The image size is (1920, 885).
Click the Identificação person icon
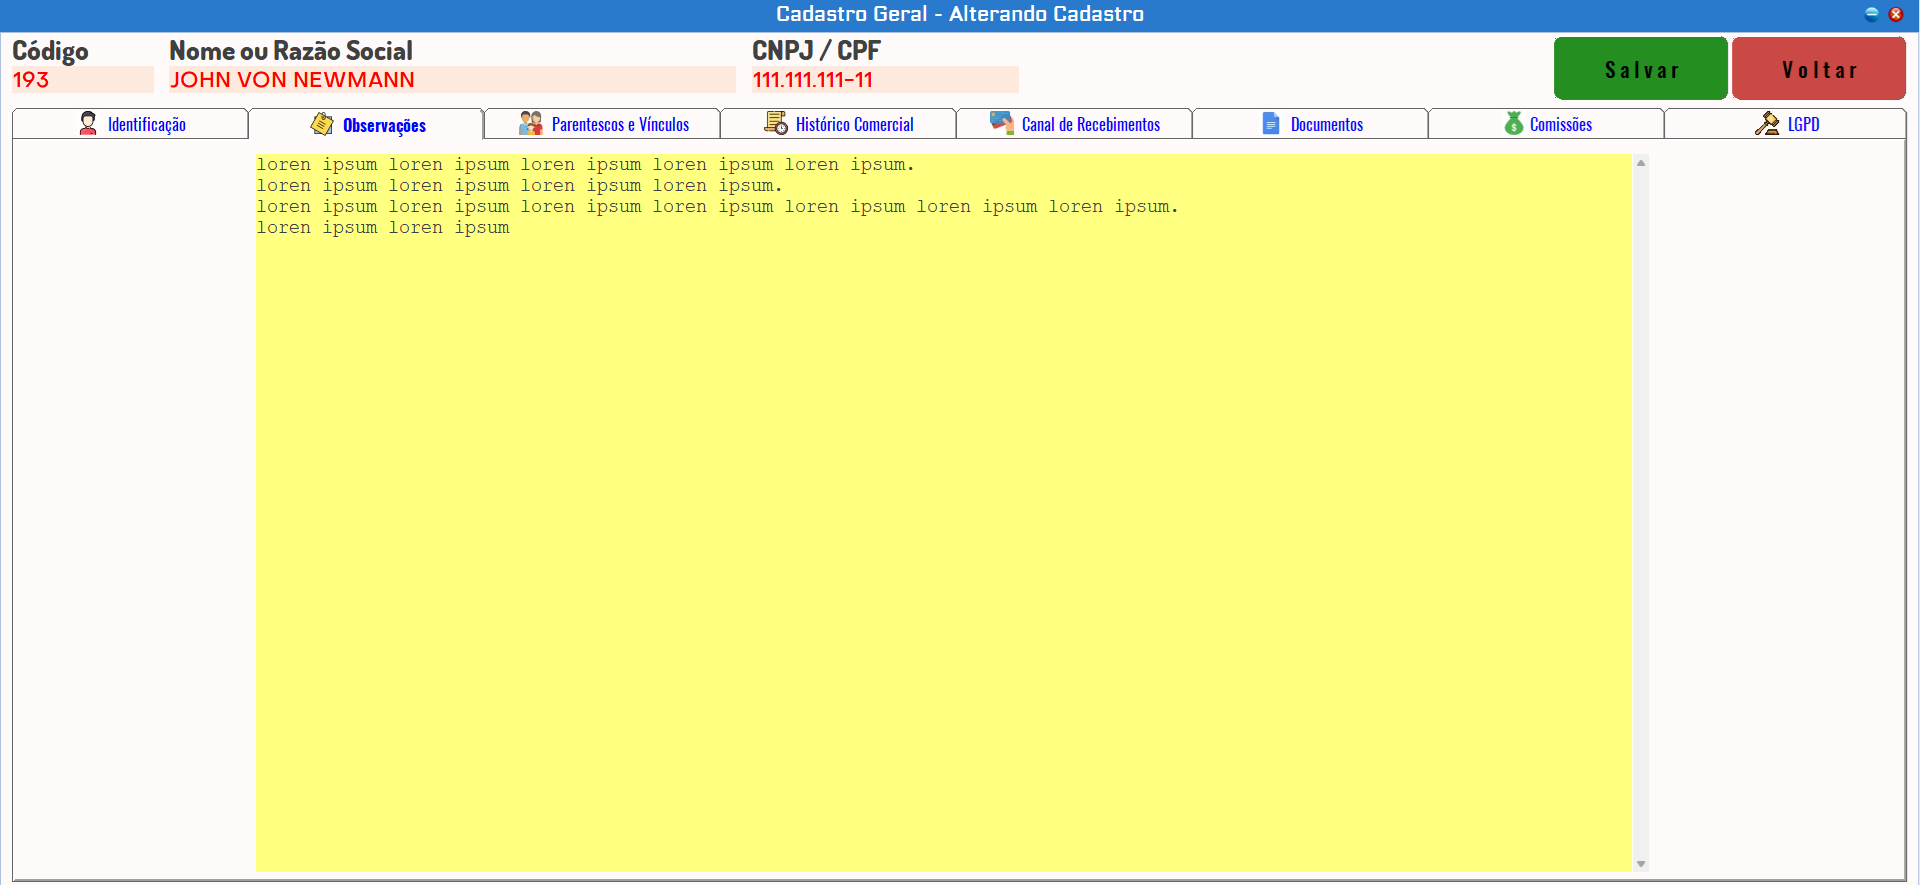(88, 123)
